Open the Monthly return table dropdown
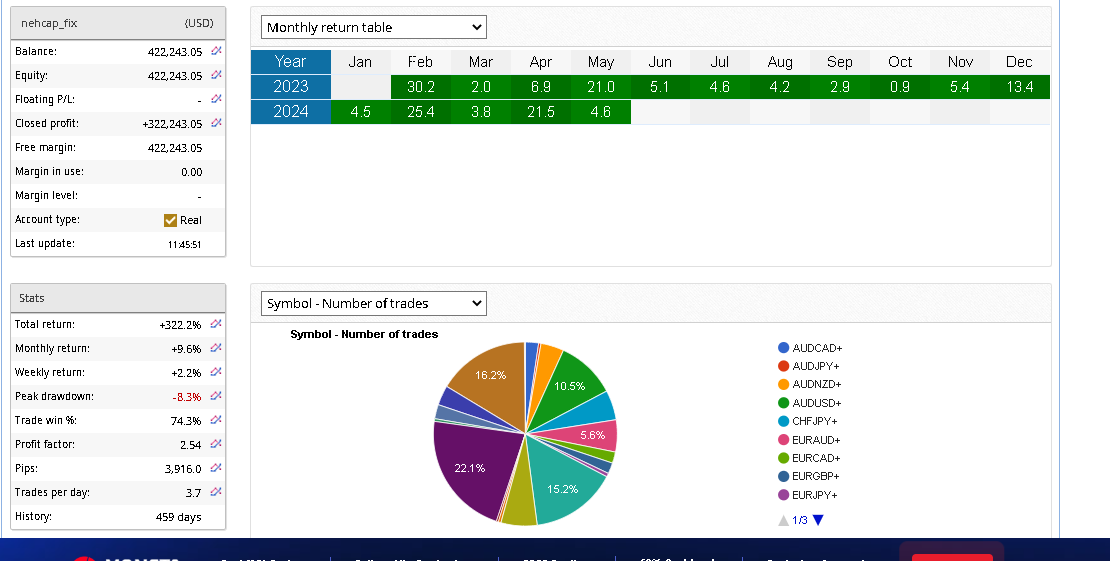1110x561 pixels. point(373,27)
